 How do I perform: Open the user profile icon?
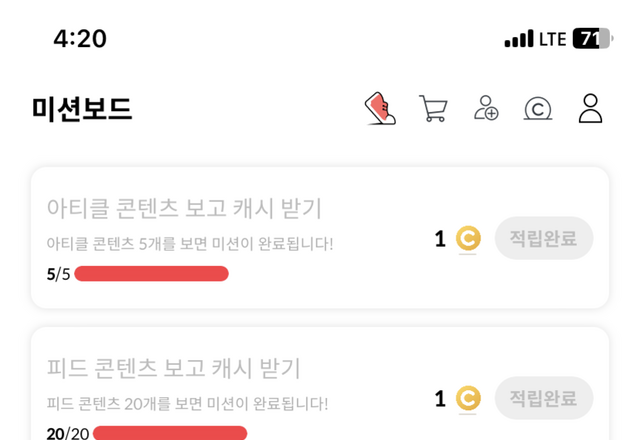coord(591,108)
